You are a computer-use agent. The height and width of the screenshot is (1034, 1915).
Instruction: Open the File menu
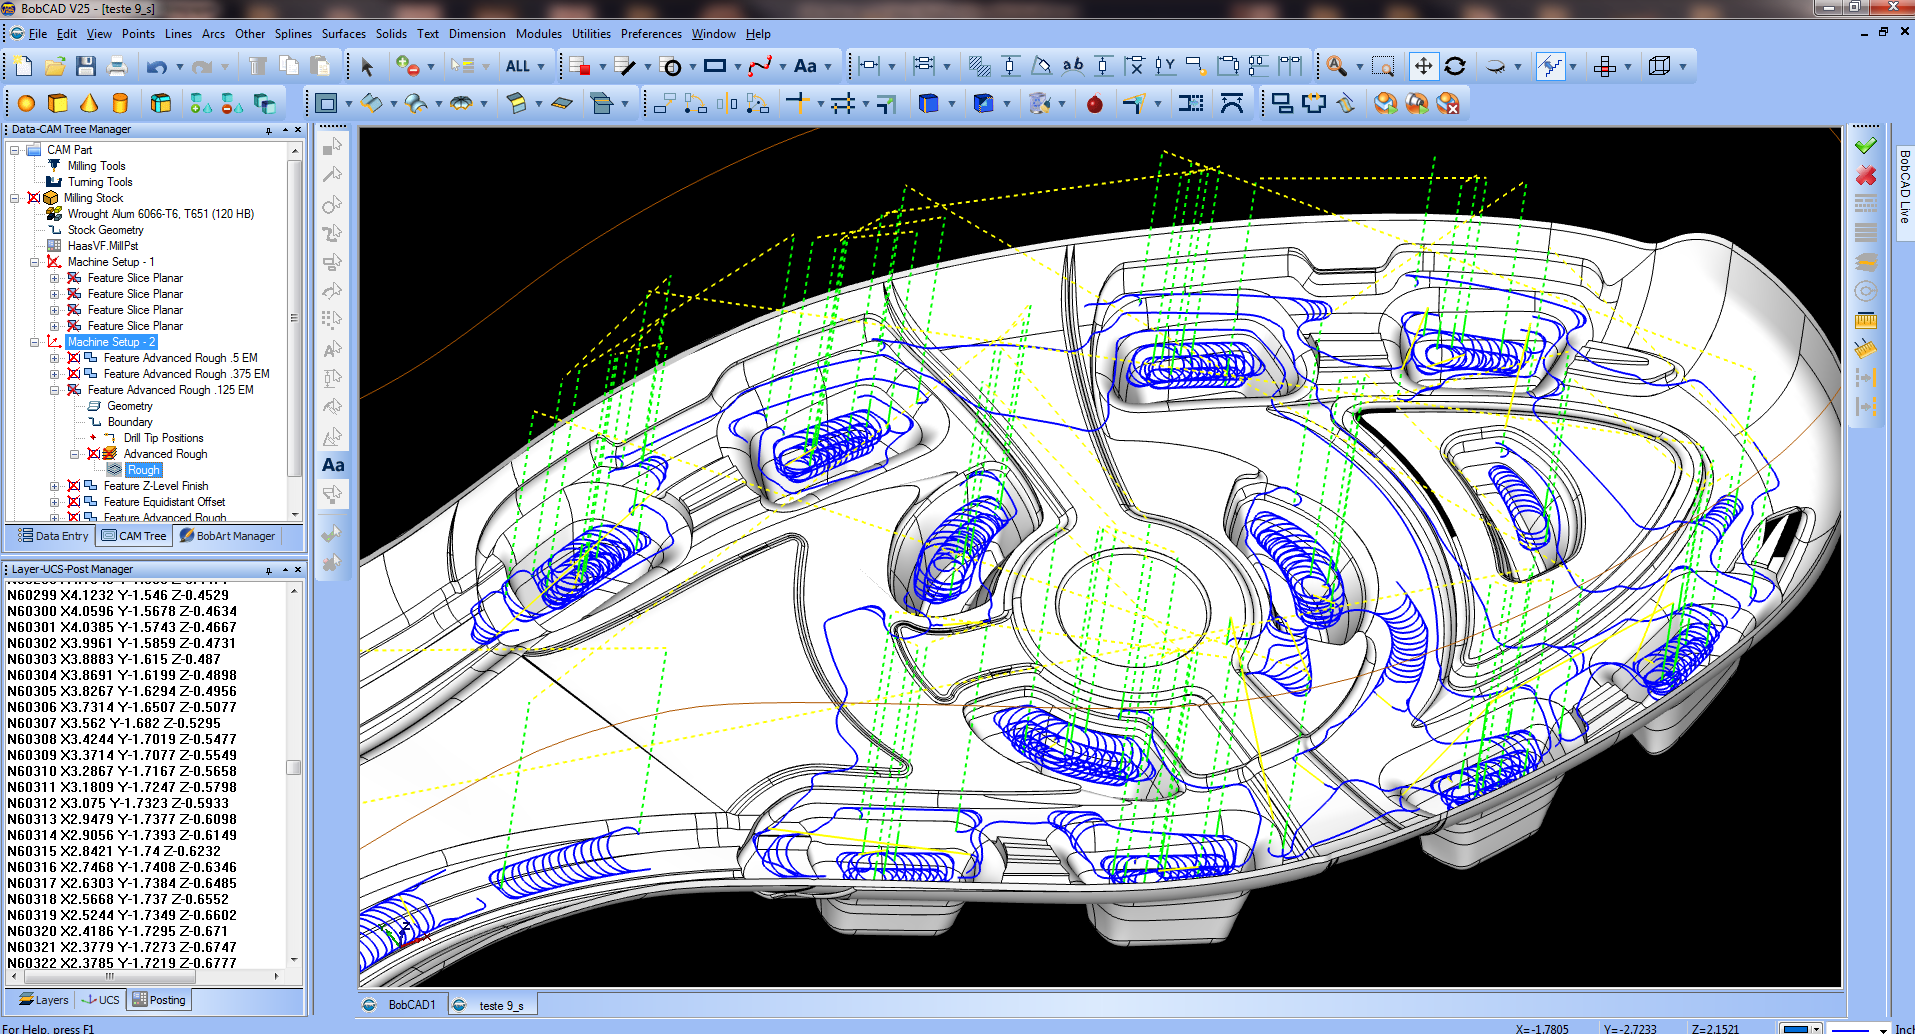[38, 34]
